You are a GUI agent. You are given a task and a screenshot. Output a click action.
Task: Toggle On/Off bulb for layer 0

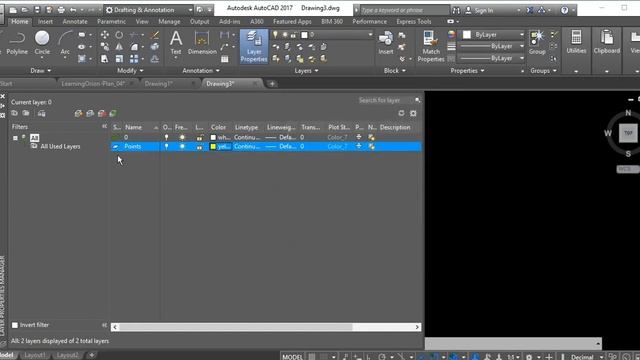[x=167, y=137]
